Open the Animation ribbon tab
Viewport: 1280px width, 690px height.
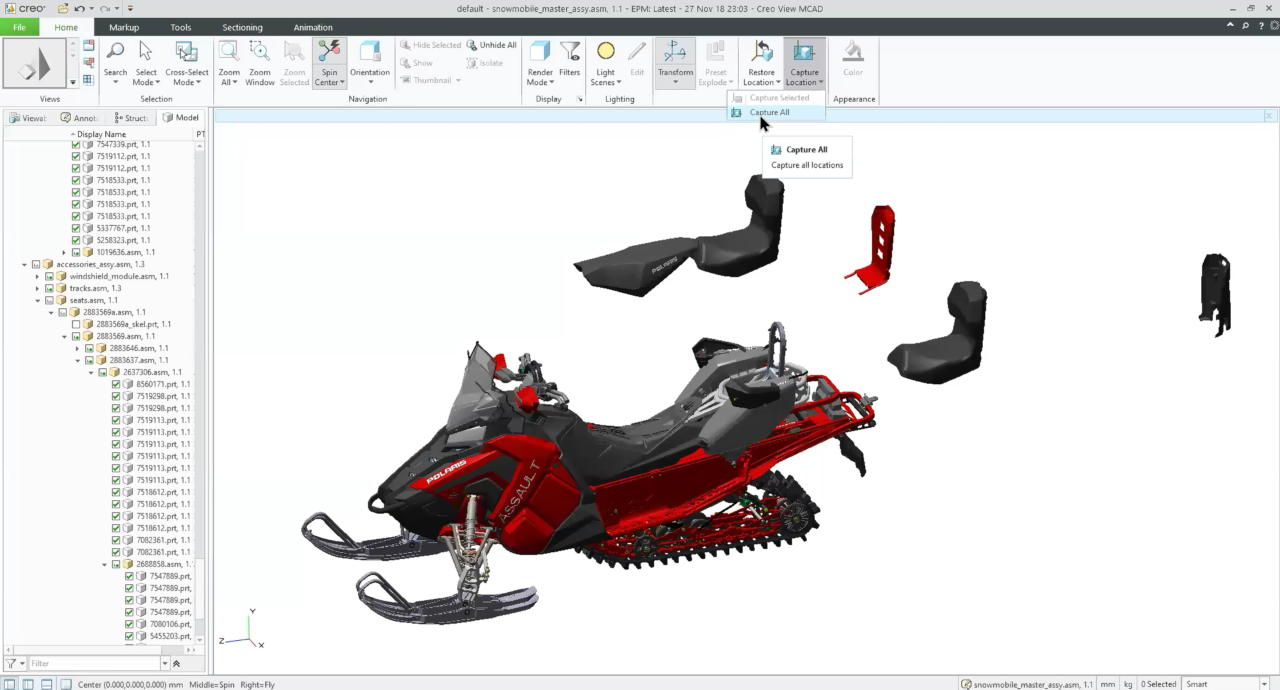pyautogui.click(x=313, y=27)
